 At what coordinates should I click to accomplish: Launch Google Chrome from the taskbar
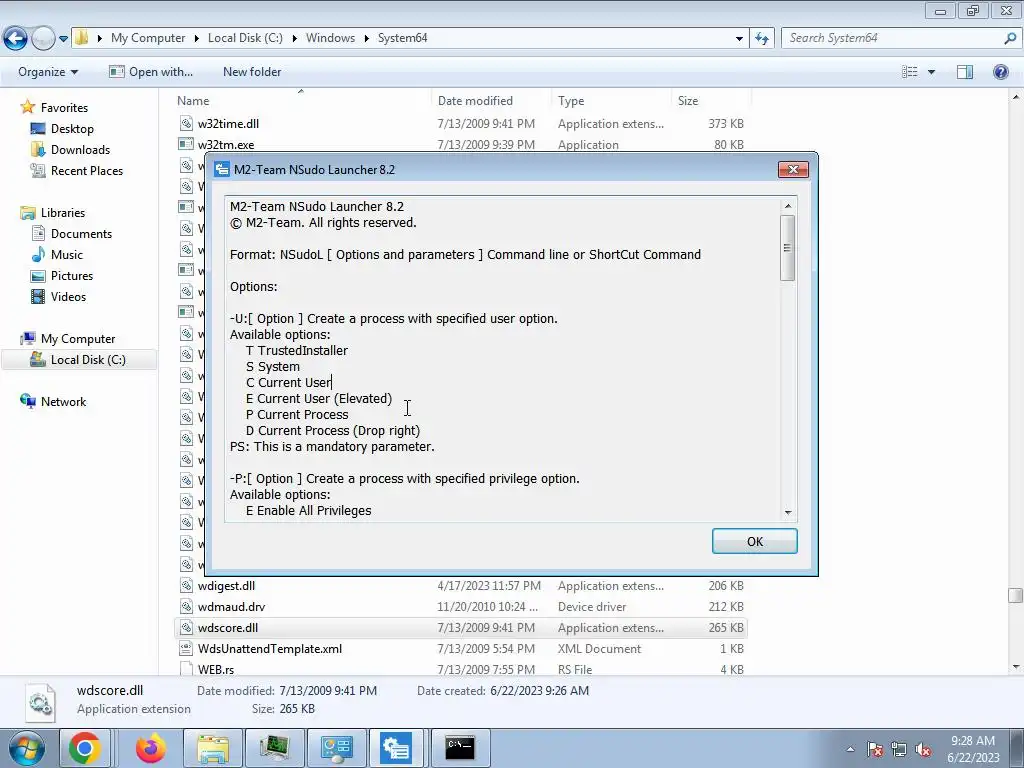pos(85,748)
